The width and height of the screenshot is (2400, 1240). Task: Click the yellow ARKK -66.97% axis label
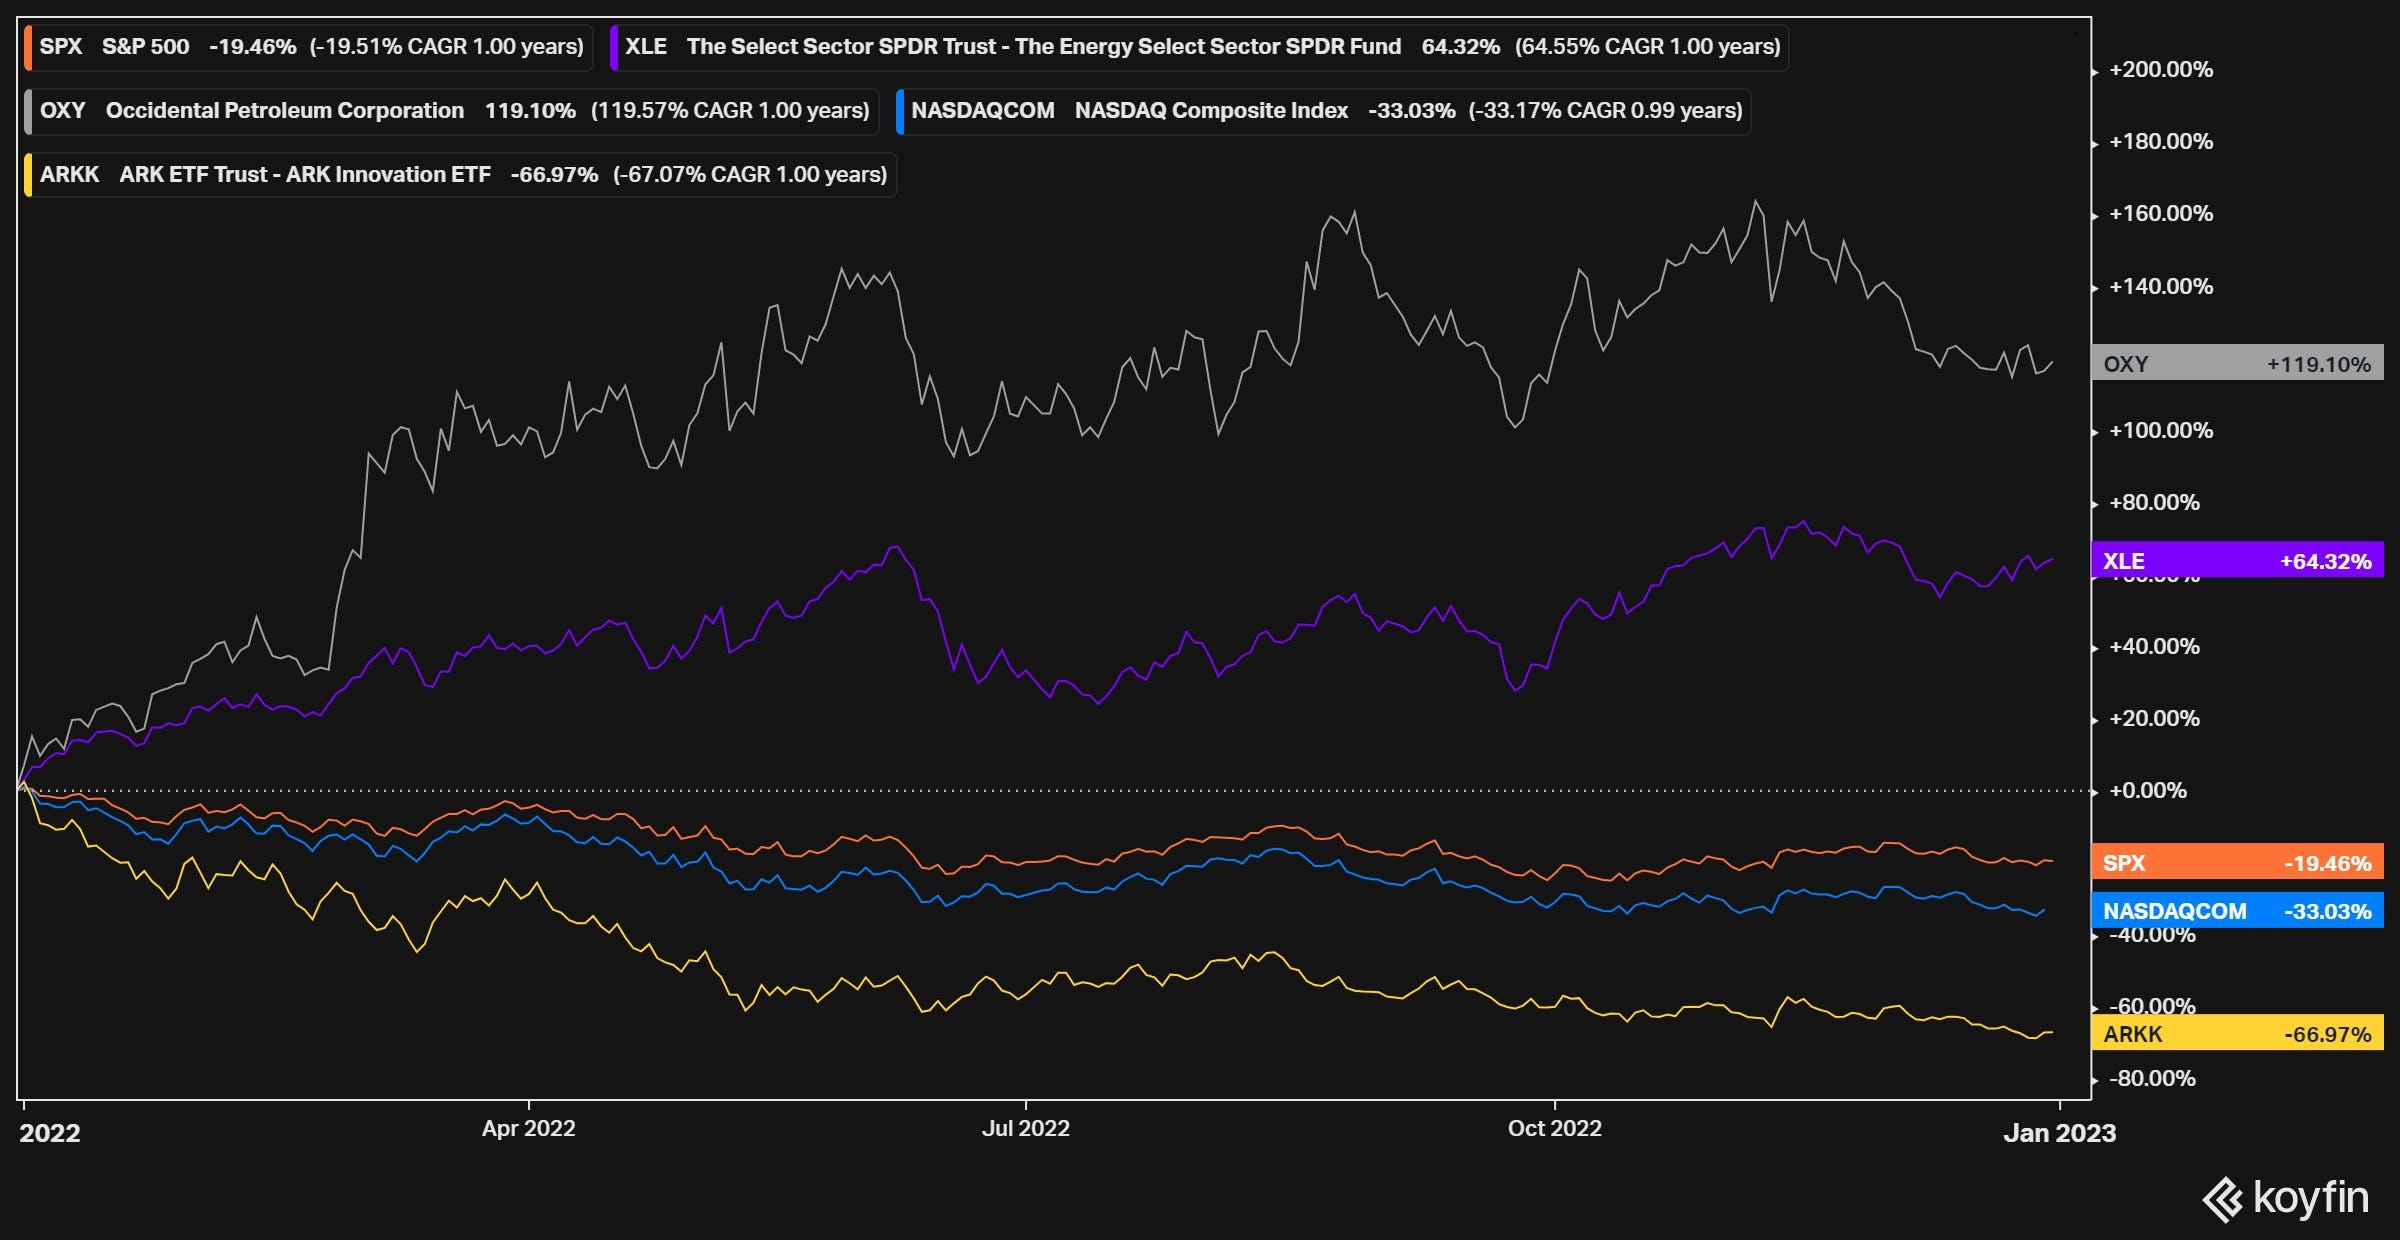(2236, 1034)
